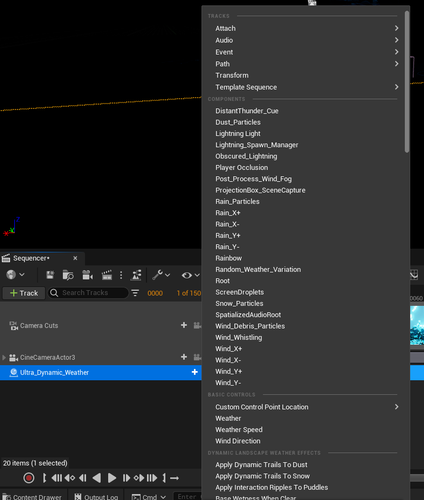Open the Output Log
Screen dimensions: 424x500
tap(96, 497)
